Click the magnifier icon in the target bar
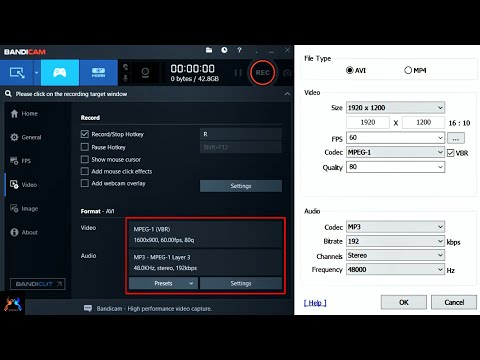Image resolution: width=480 pixels, height=360 pixels. [x=8, y=94]
